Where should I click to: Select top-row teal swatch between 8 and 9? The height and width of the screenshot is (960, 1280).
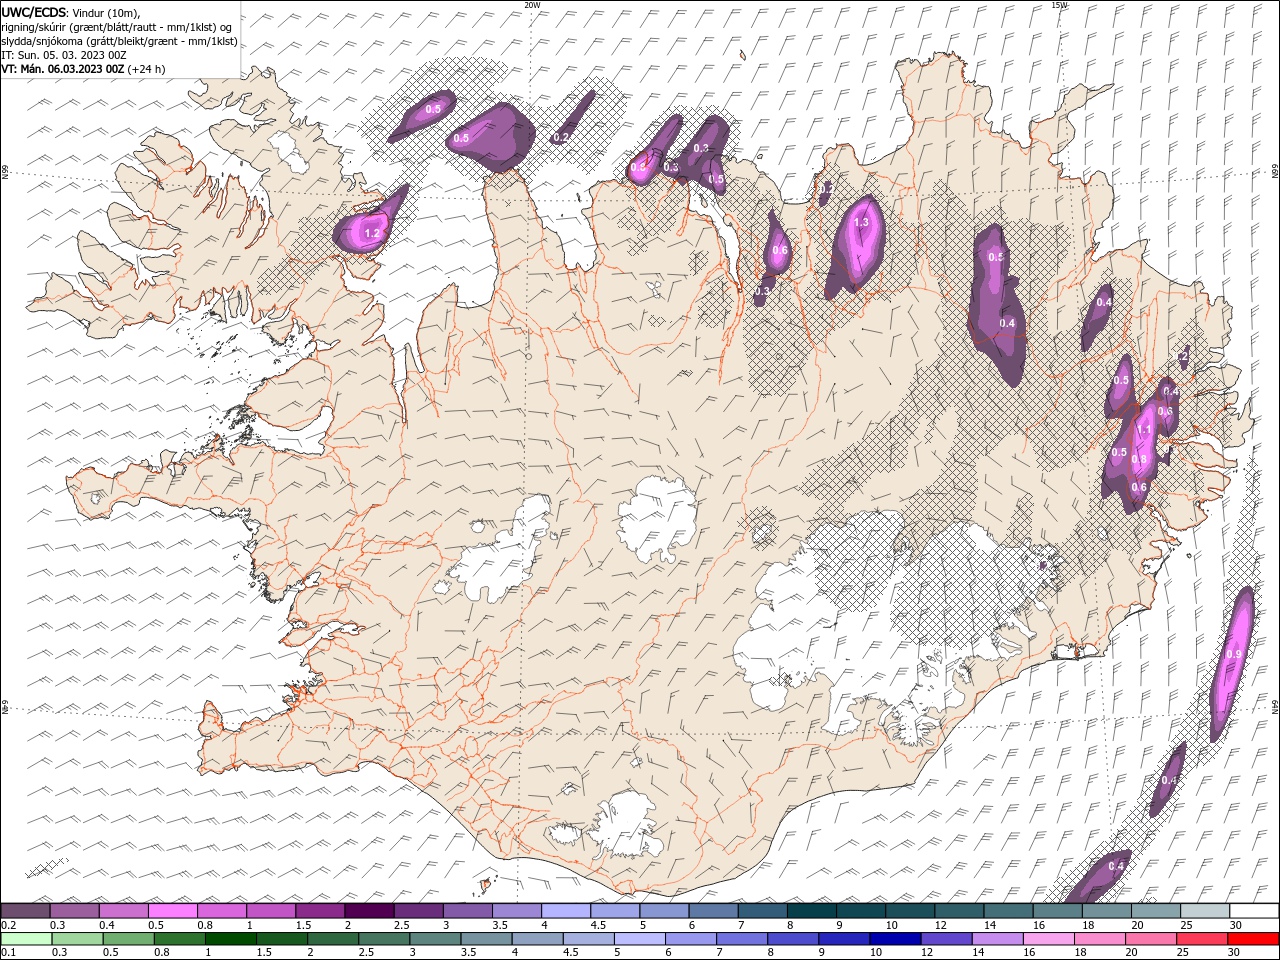pos(811,911)
